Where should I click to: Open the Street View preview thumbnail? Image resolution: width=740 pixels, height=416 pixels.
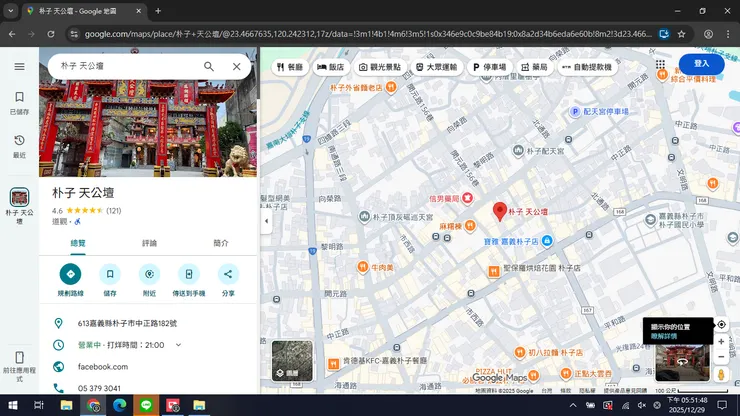[x=682, y=362]
